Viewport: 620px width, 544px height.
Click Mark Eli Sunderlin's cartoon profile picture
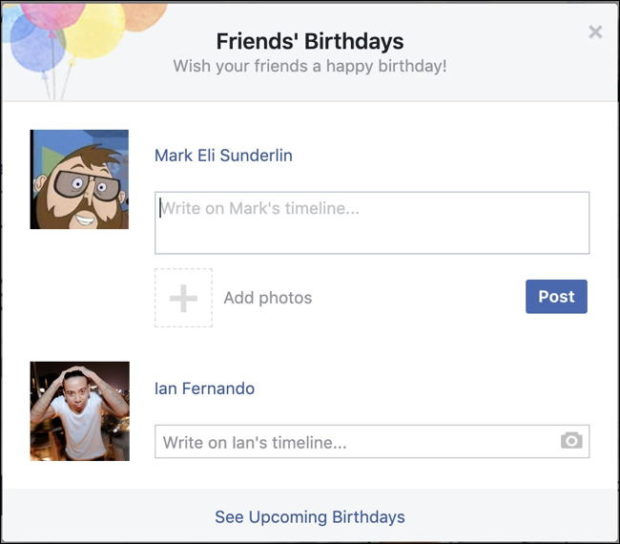click(x=79, y=179)
